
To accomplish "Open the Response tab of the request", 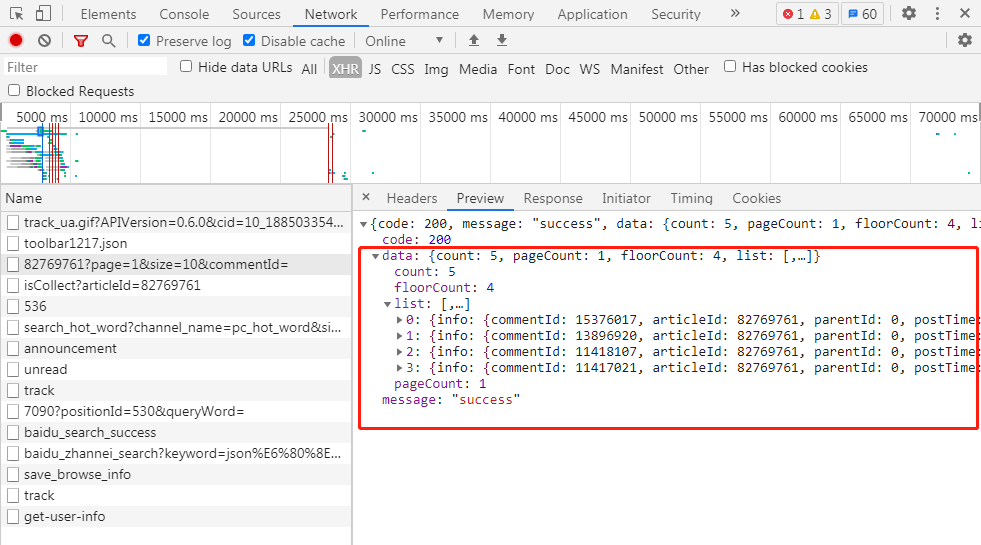I will tap(553, 198).
